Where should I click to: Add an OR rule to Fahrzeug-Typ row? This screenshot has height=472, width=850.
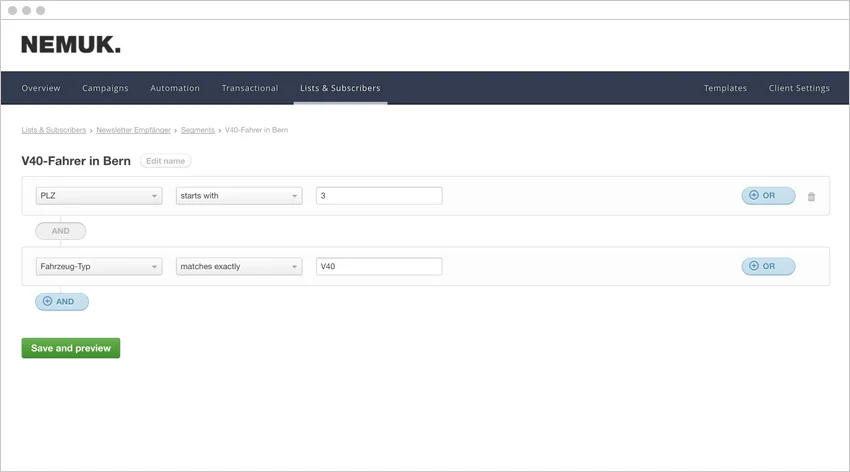pyautogui.click(x=768, y=266)
